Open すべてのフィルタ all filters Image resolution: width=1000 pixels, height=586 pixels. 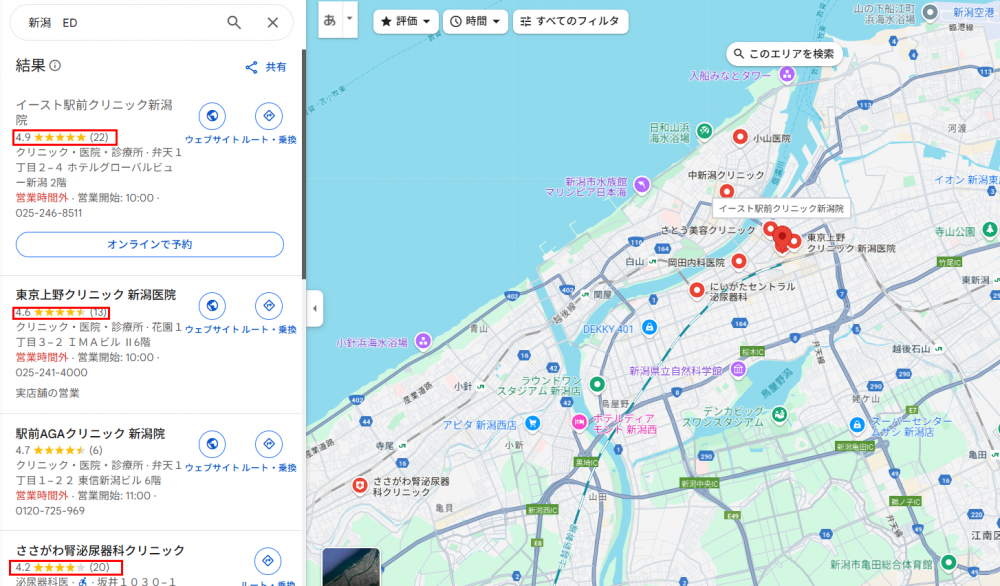pos(569,21)
